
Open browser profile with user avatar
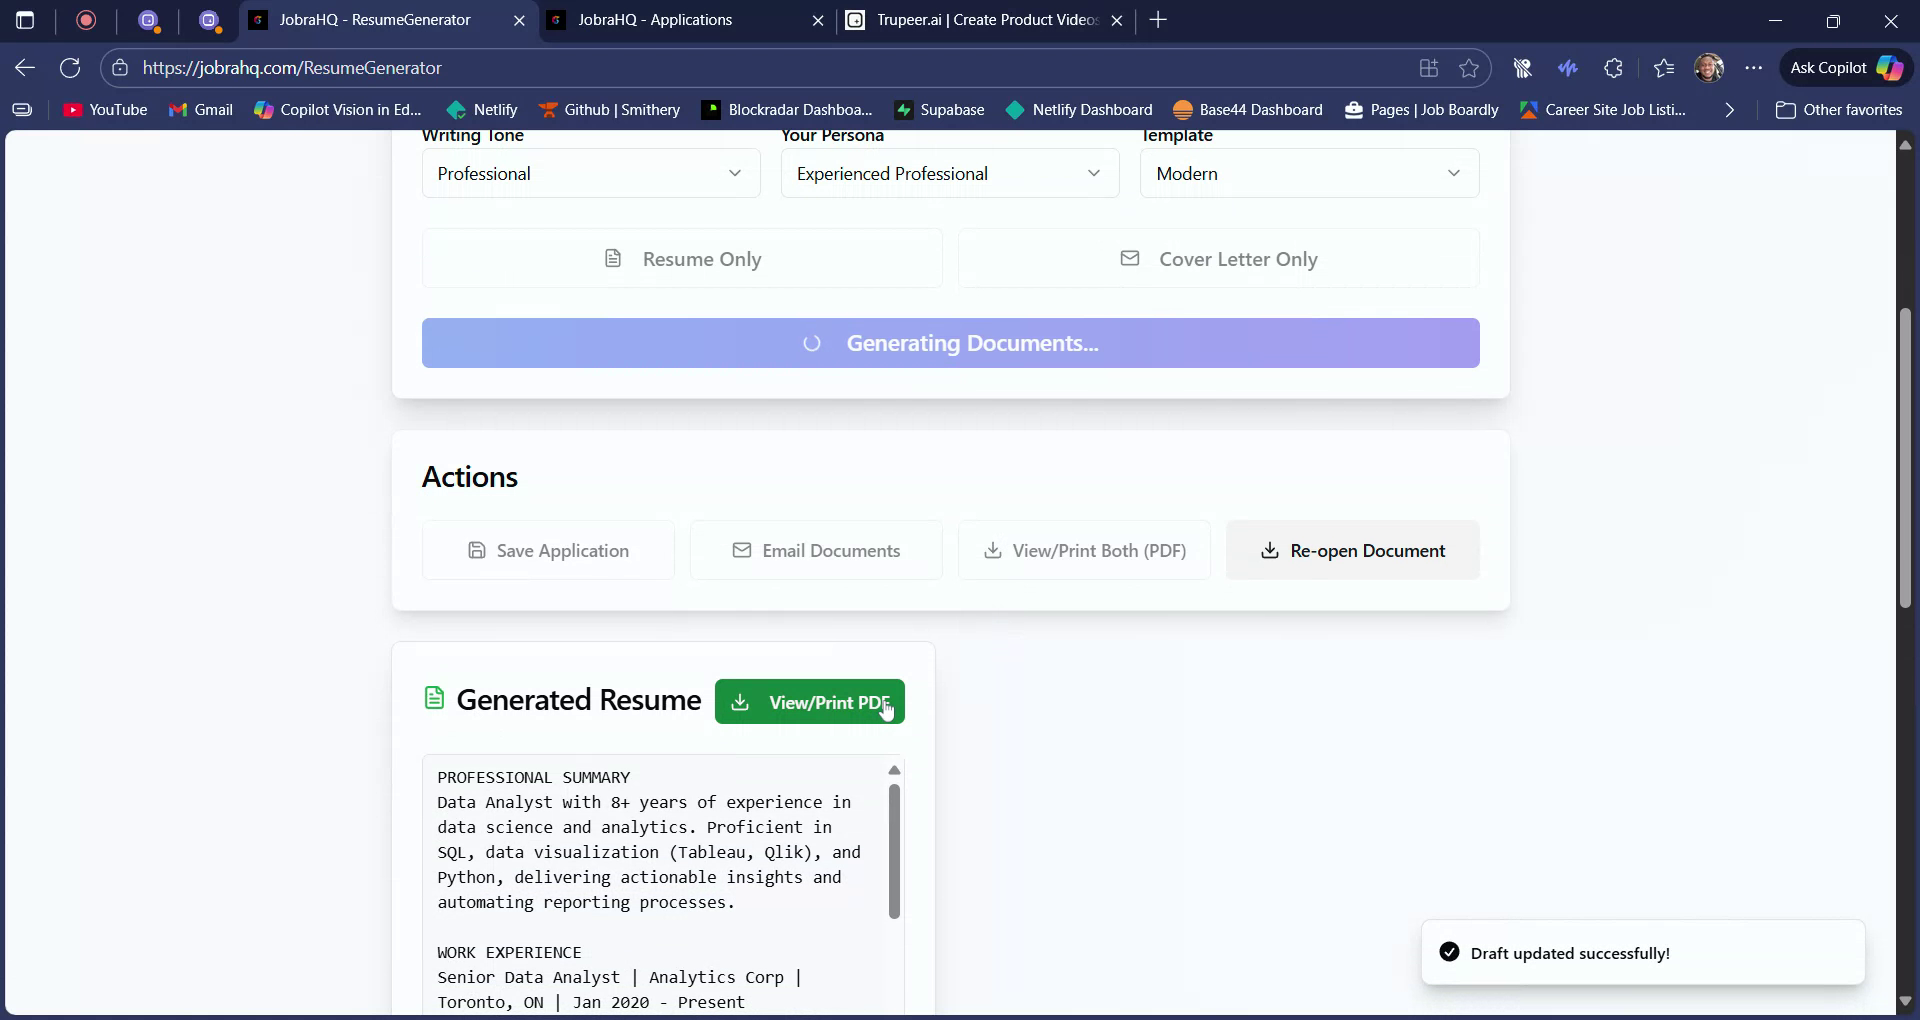[1710, 67]
